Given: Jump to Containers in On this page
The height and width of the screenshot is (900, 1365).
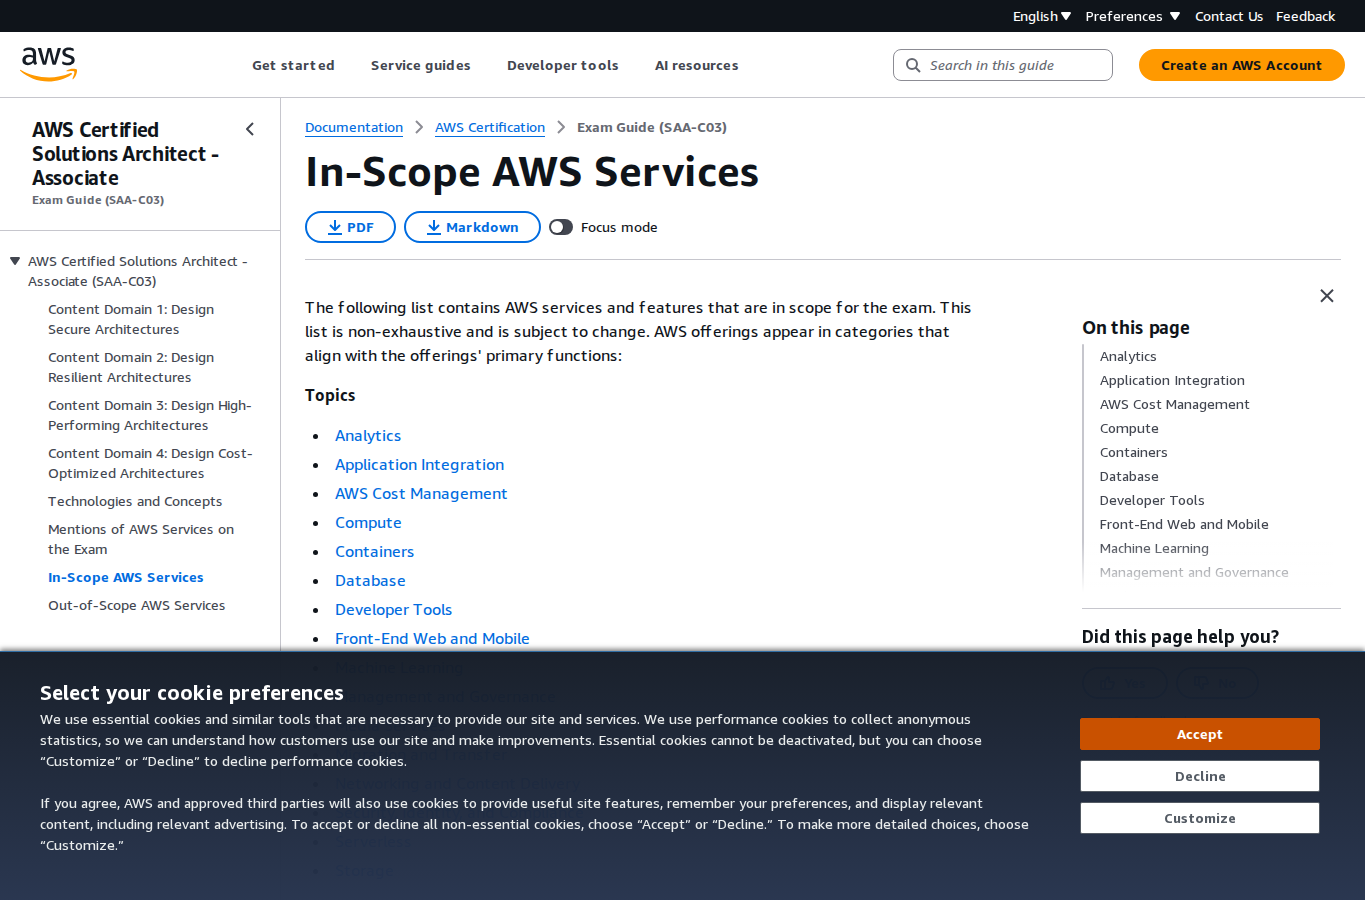Looking at the screenshot, I should [x=1134, y=452].
